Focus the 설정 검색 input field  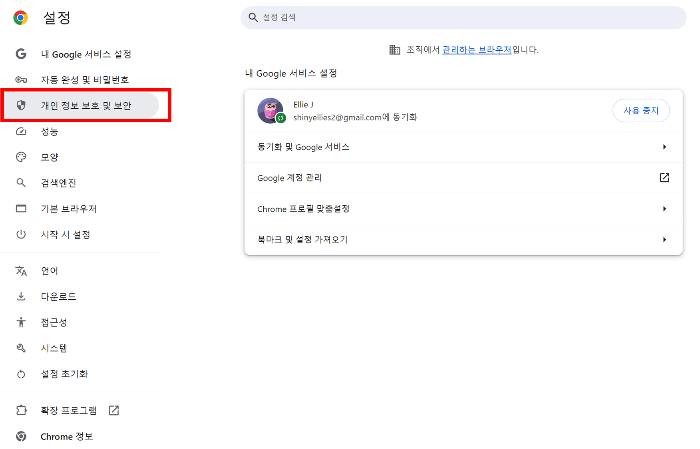point(463,17)
